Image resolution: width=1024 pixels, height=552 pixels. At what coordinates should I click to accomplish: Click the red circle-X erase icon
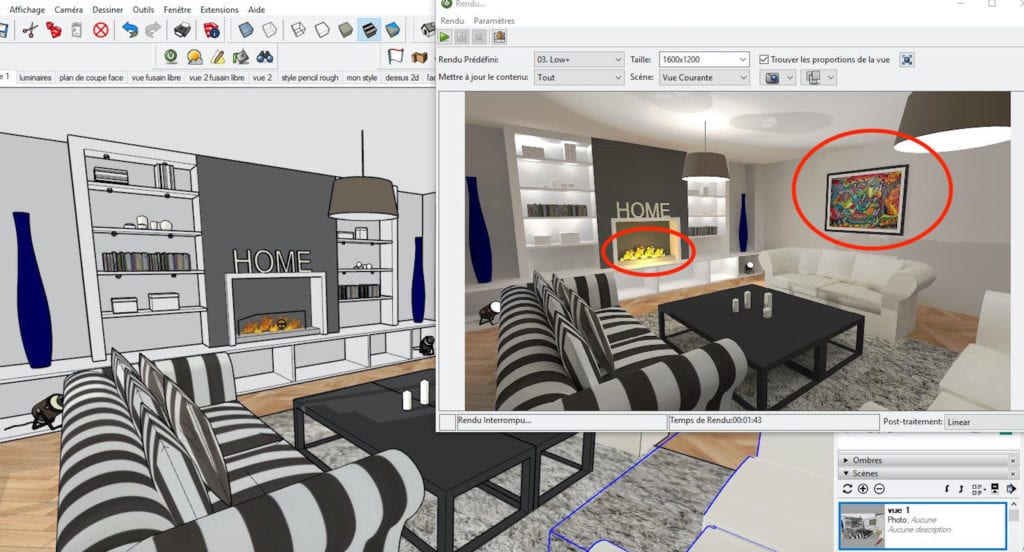101,30
